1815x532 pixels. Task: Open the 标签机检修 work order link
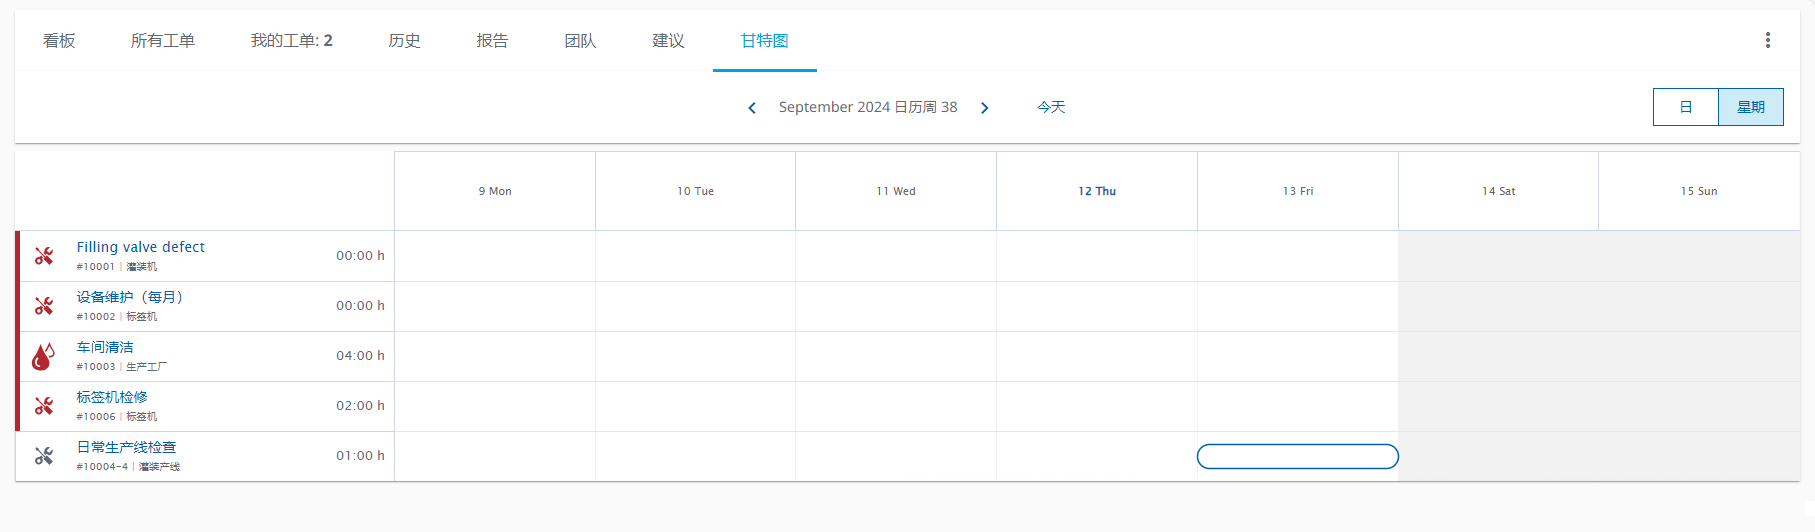pyautogui.click(x=112, y=397)
